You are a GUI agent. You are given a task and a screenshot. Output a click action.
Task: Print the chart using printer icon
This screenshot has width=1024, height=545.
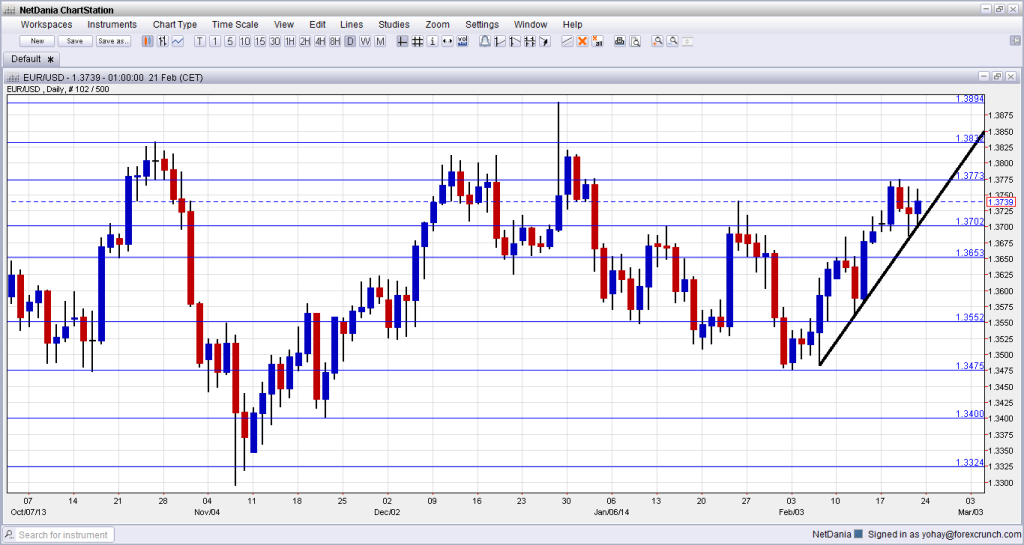(x=620, y=41)
